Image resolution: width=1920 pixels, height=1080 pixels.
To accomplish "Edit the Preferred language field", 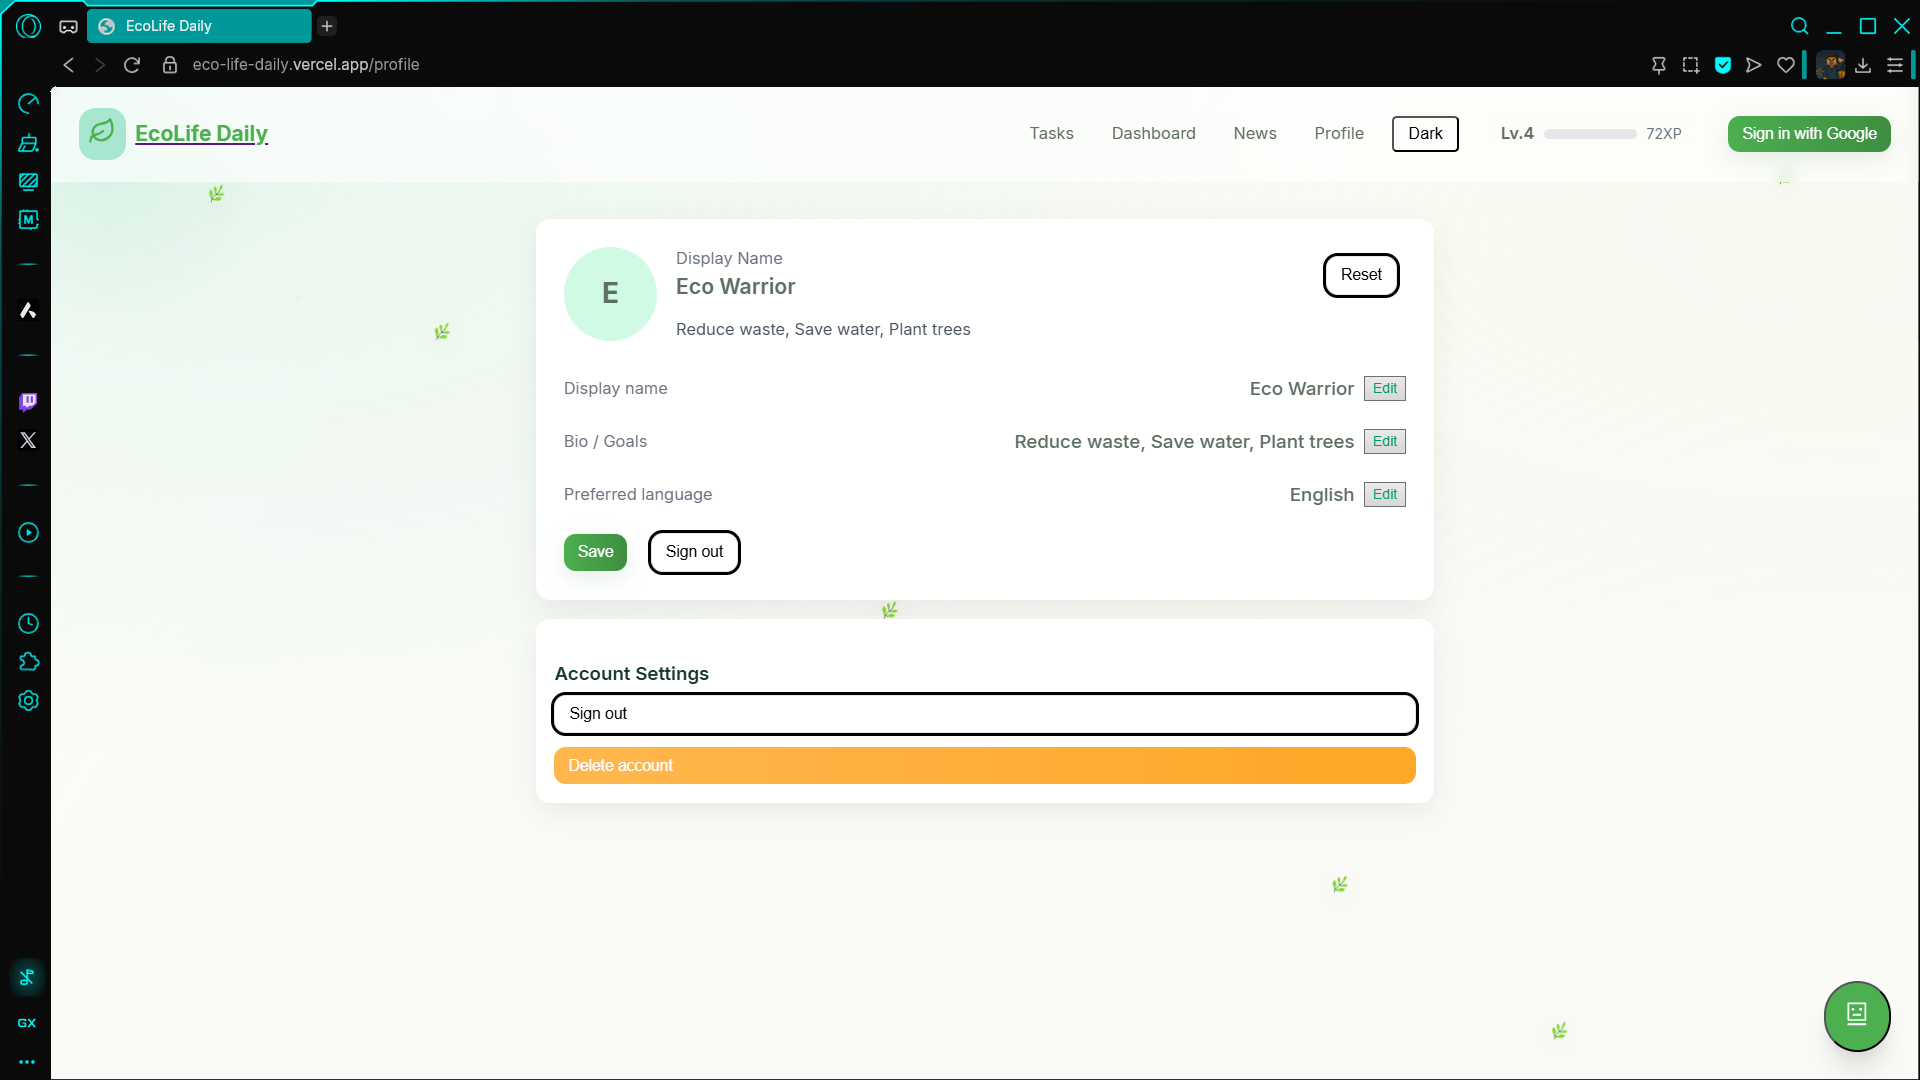I will [x=1384, y=494].
